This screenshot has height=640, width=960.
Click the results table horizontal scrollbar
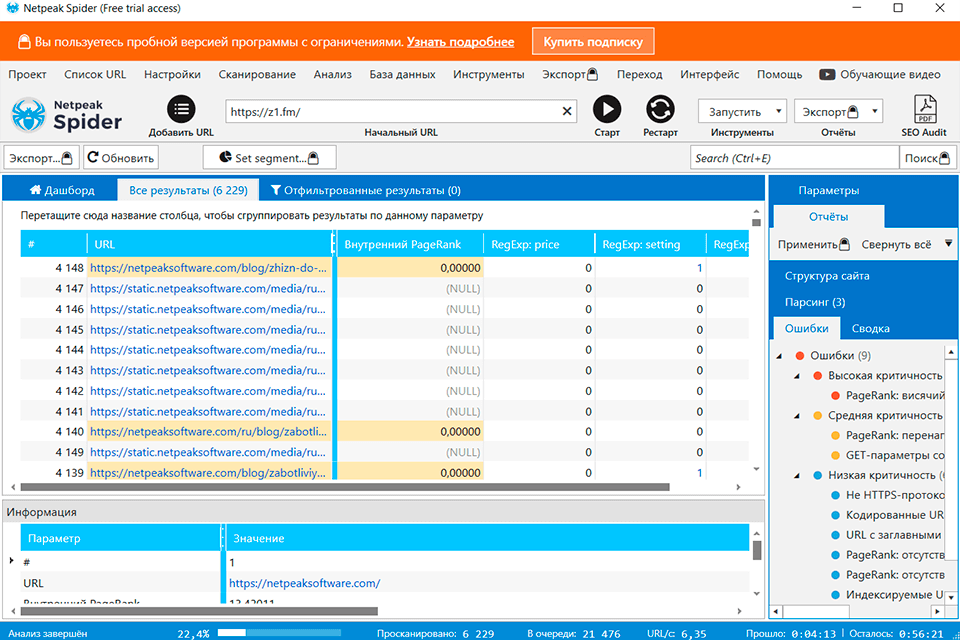click(x=340, y=487)
